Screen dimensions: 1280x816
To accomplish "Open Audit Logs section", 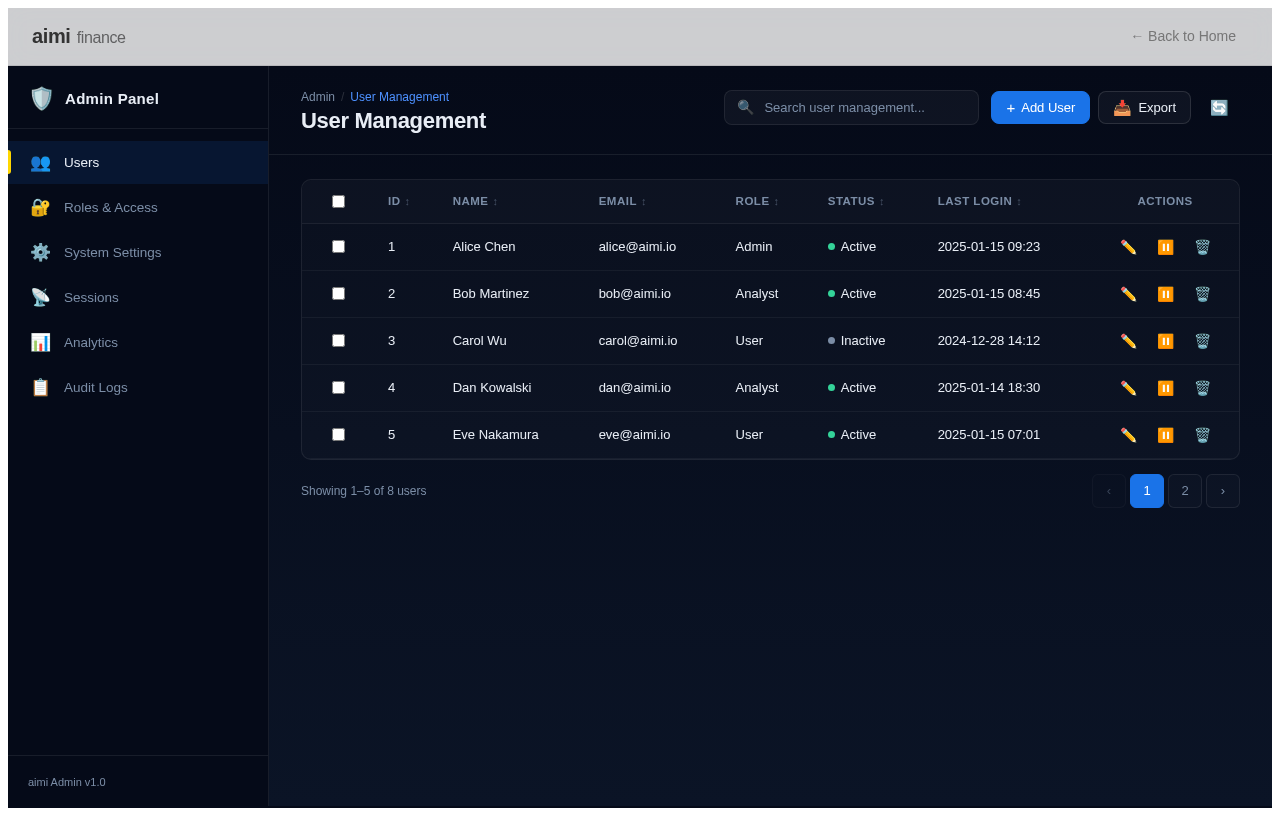I will point(138,387).
